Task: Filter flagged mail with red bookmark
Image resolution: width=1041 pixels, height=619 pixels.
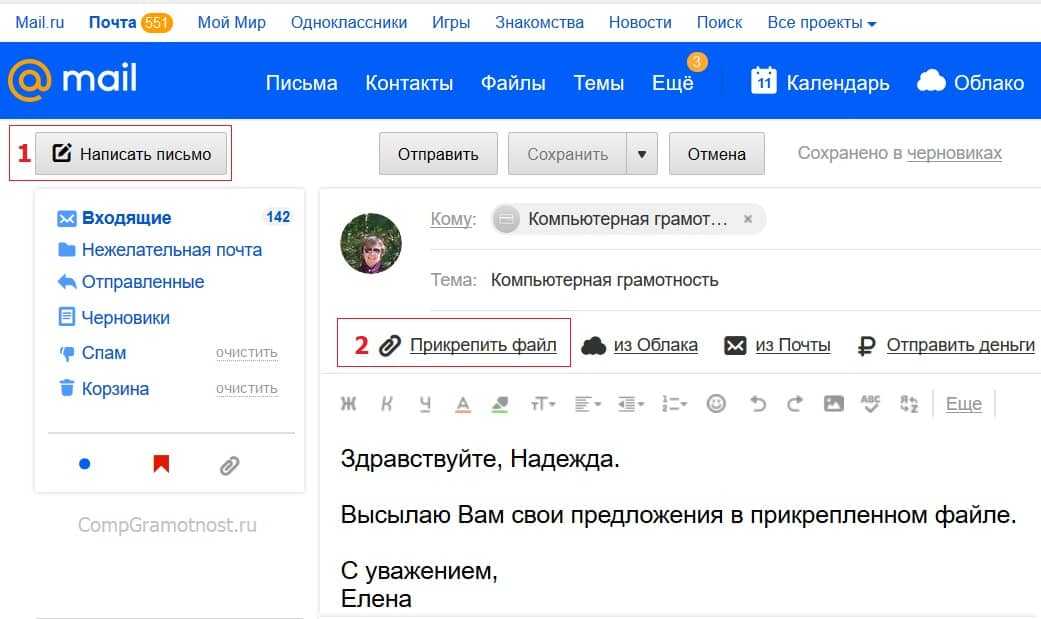Action: (x=161, y=463)
